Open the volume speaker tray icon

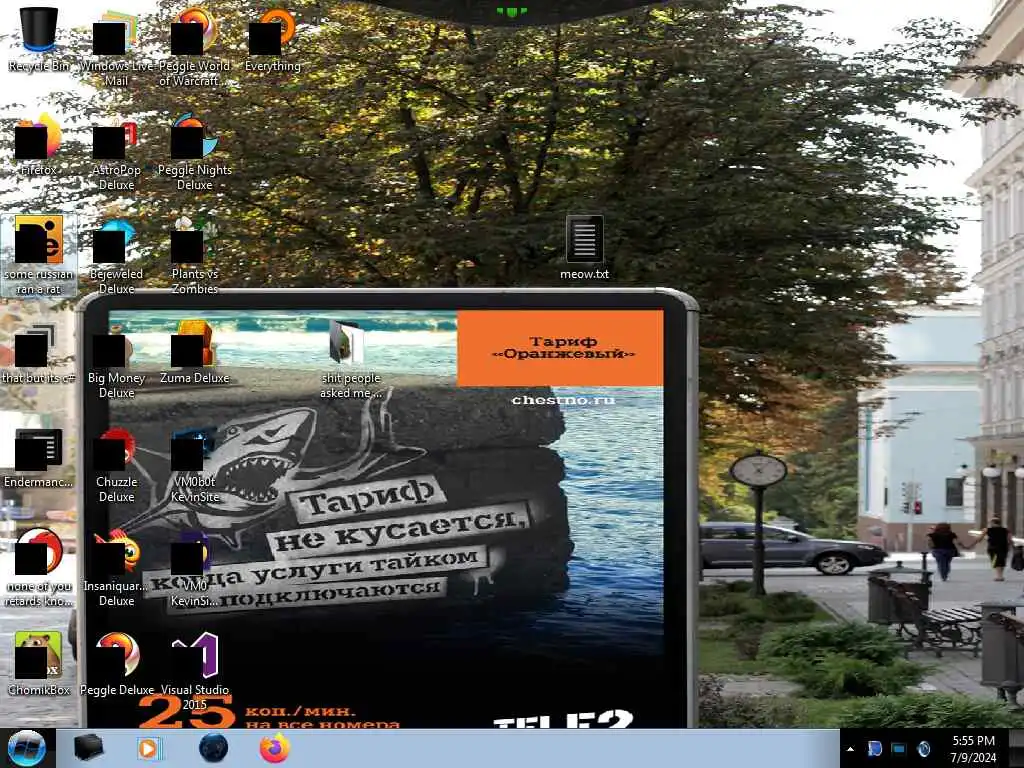[x=923, y=749]
